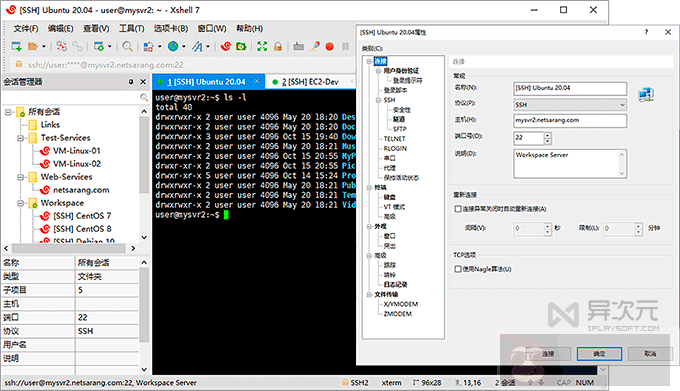Collapse the top connection node in category tree
This screenshot has height=391, width=680.
[x=369, y=62]
